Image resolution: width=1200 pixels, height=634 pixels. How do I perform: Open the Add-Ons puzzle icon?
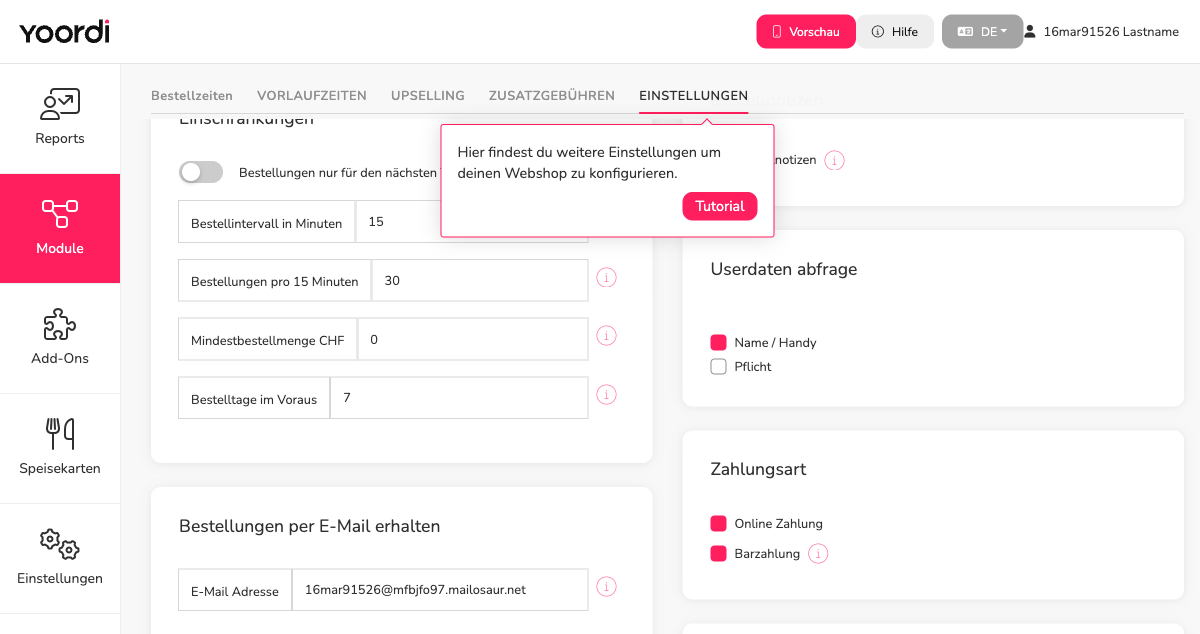pyautogui.click(x=60, y=324)
